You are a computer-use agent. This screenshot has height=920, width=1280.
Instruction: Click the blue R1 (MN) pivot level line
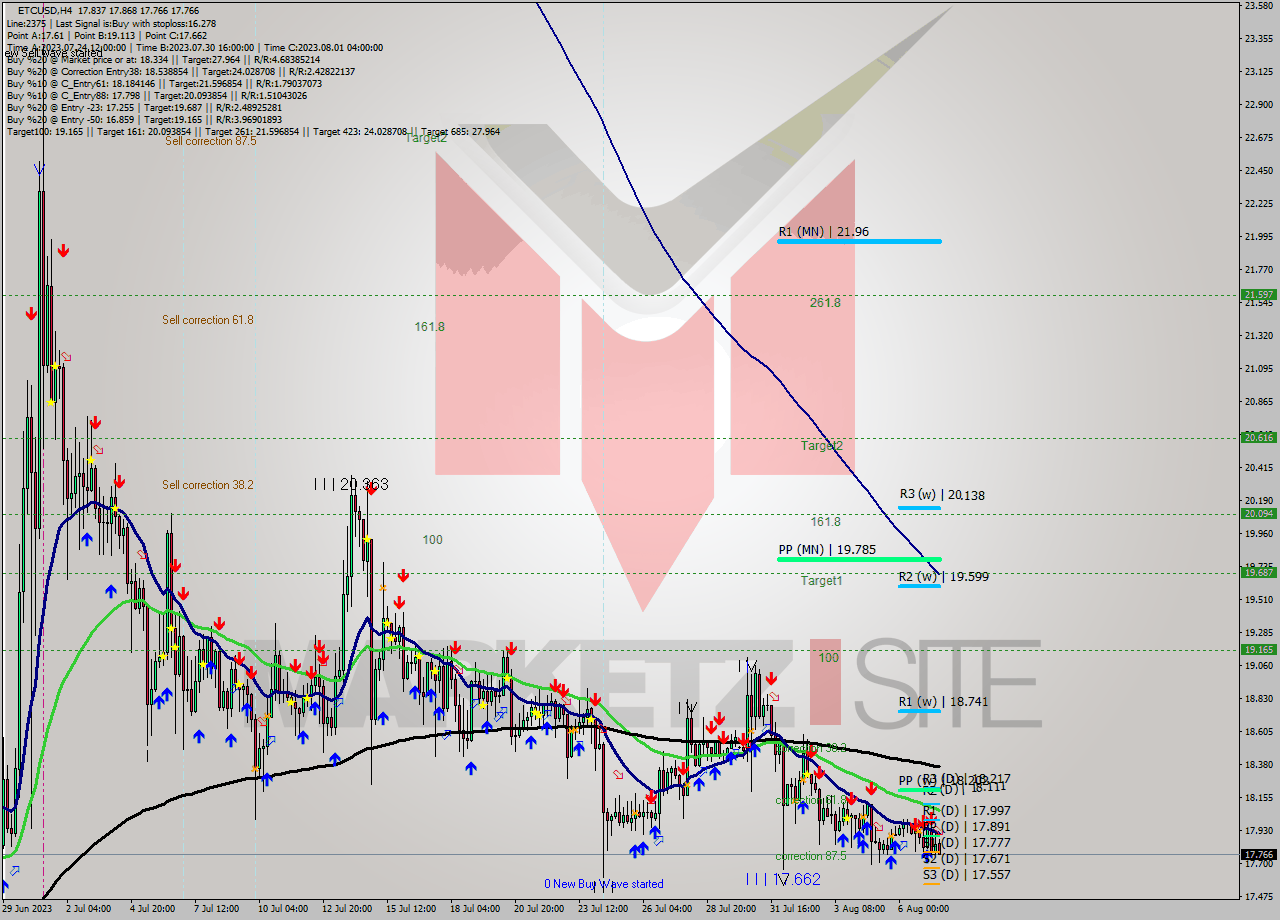click(859, 241)
